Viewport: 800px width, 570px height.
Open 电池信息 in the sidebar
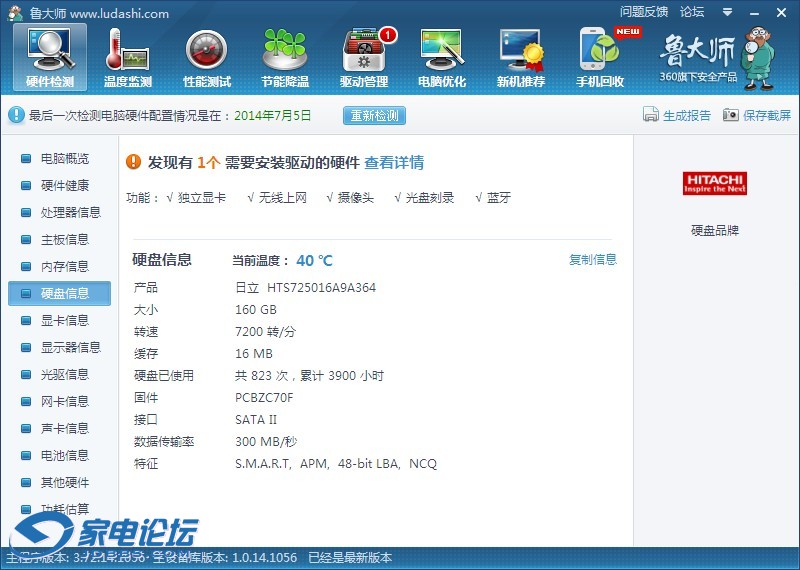[64, 455]
